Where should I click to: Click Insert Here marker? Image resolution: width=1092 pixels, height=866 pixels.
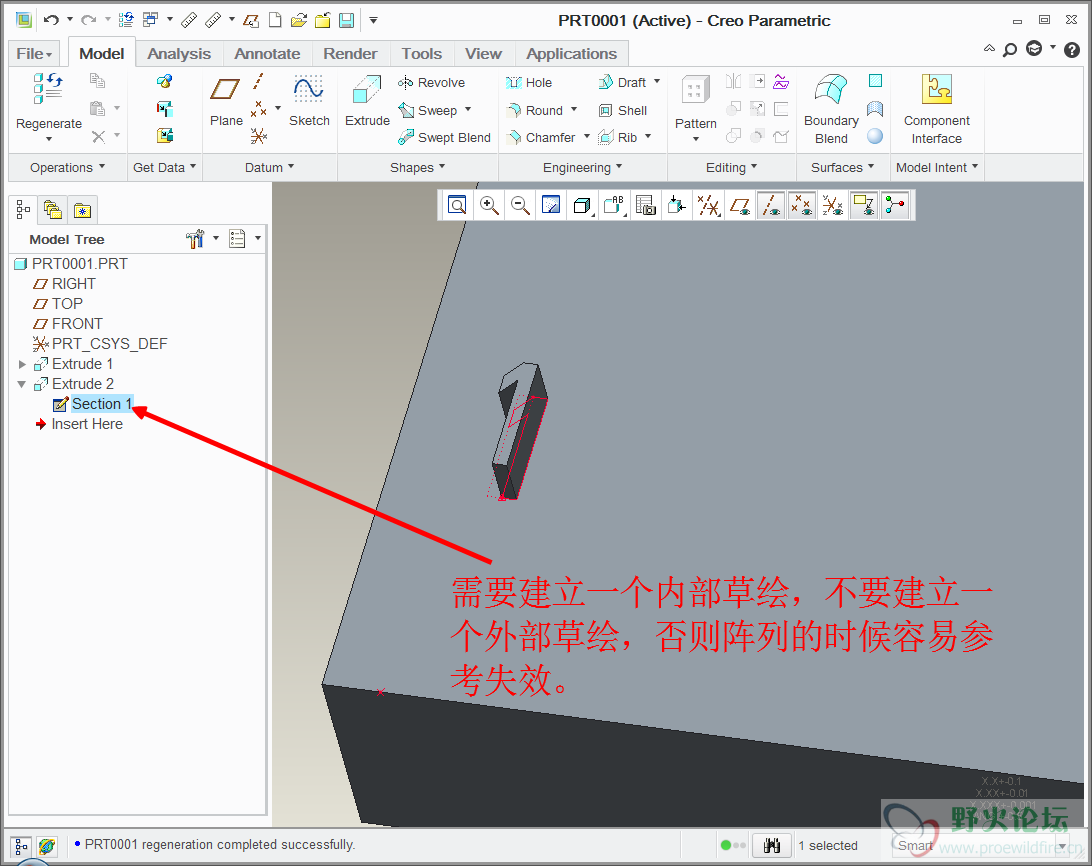click(87, 424)
